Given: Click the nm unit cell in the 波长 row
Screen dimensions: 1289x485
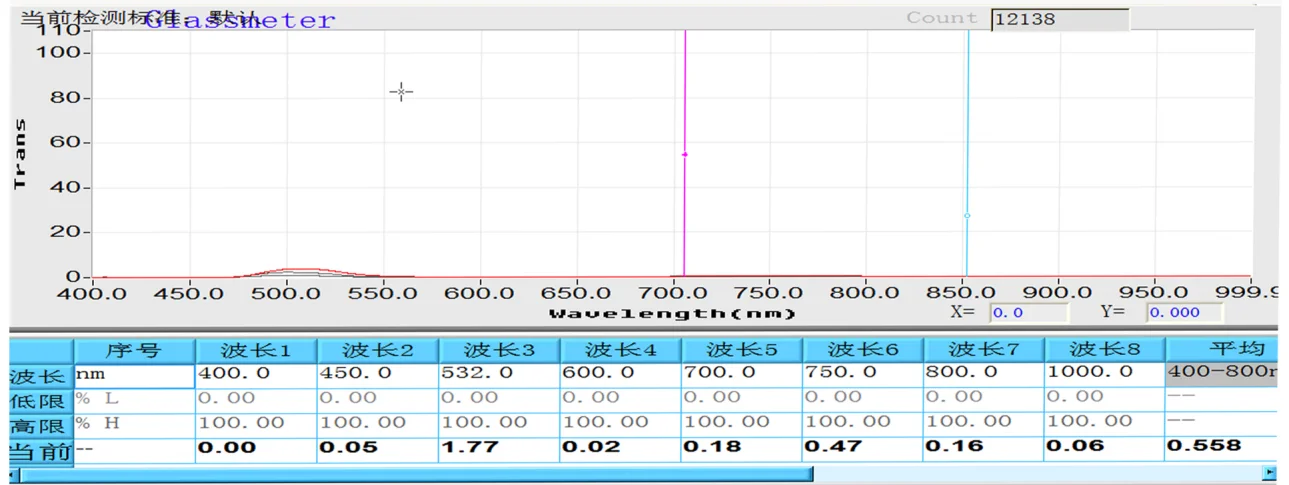Looking at the screenshot, I should (x=134, y=376).
